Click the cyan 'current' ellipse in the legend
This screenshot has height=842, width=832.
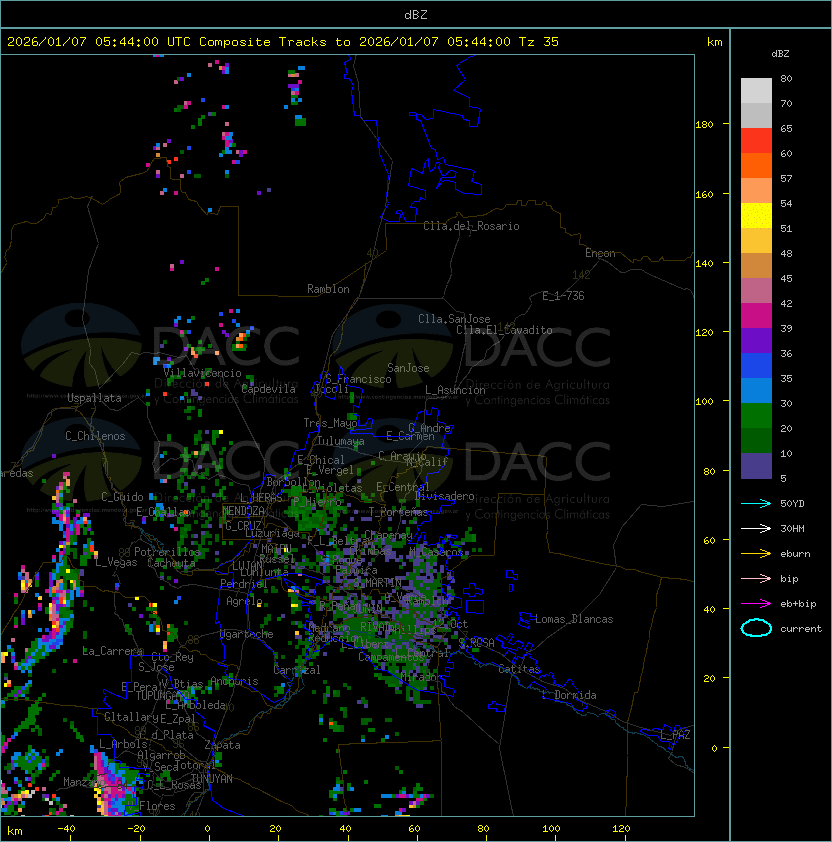pyautogui.click(x=756, y=628)
